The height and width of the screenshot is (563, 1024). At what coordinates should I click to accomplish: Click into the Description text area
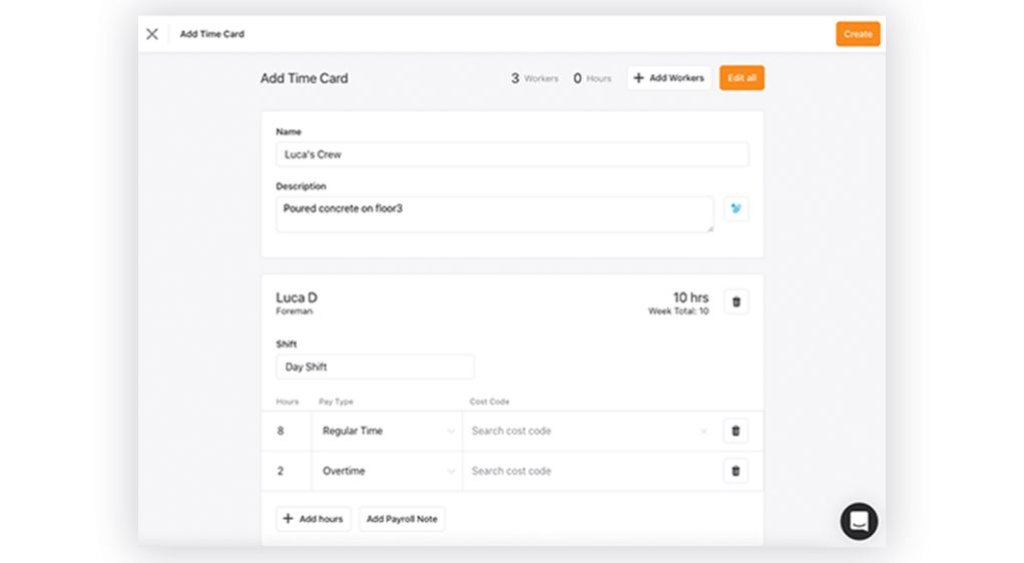pos(494,213)
